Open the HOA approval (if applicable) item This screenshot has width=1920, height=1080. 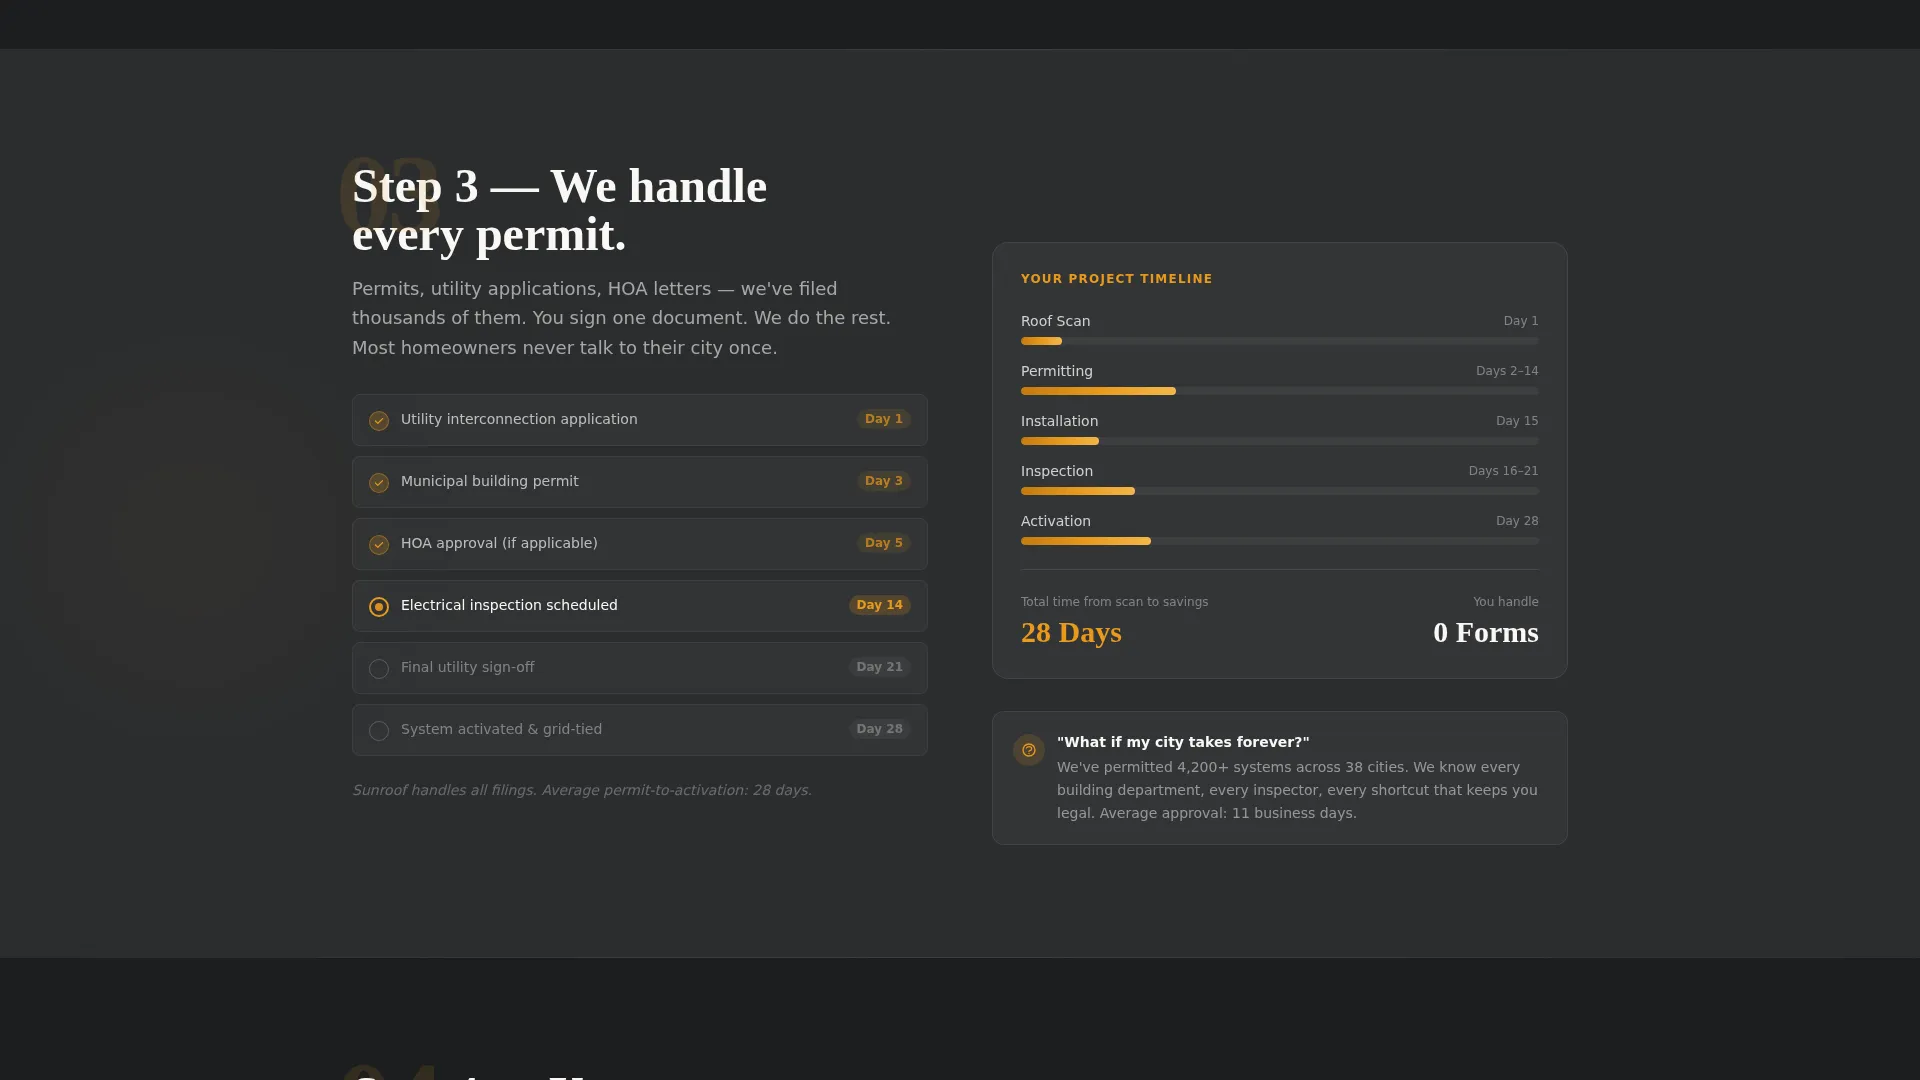[x=640, y=544]
